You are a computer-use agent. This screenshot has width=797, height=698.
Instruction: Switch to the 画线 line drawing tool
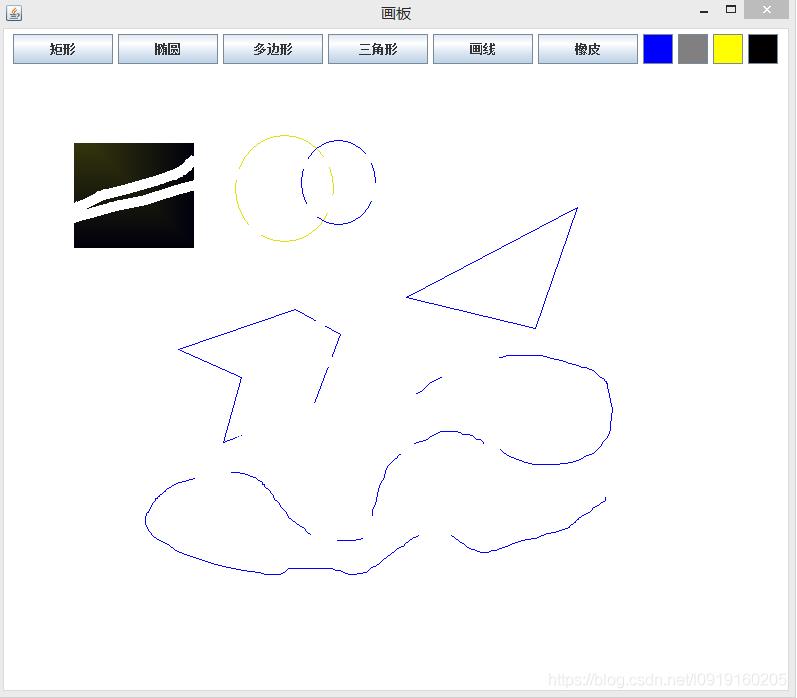(483, 49)
